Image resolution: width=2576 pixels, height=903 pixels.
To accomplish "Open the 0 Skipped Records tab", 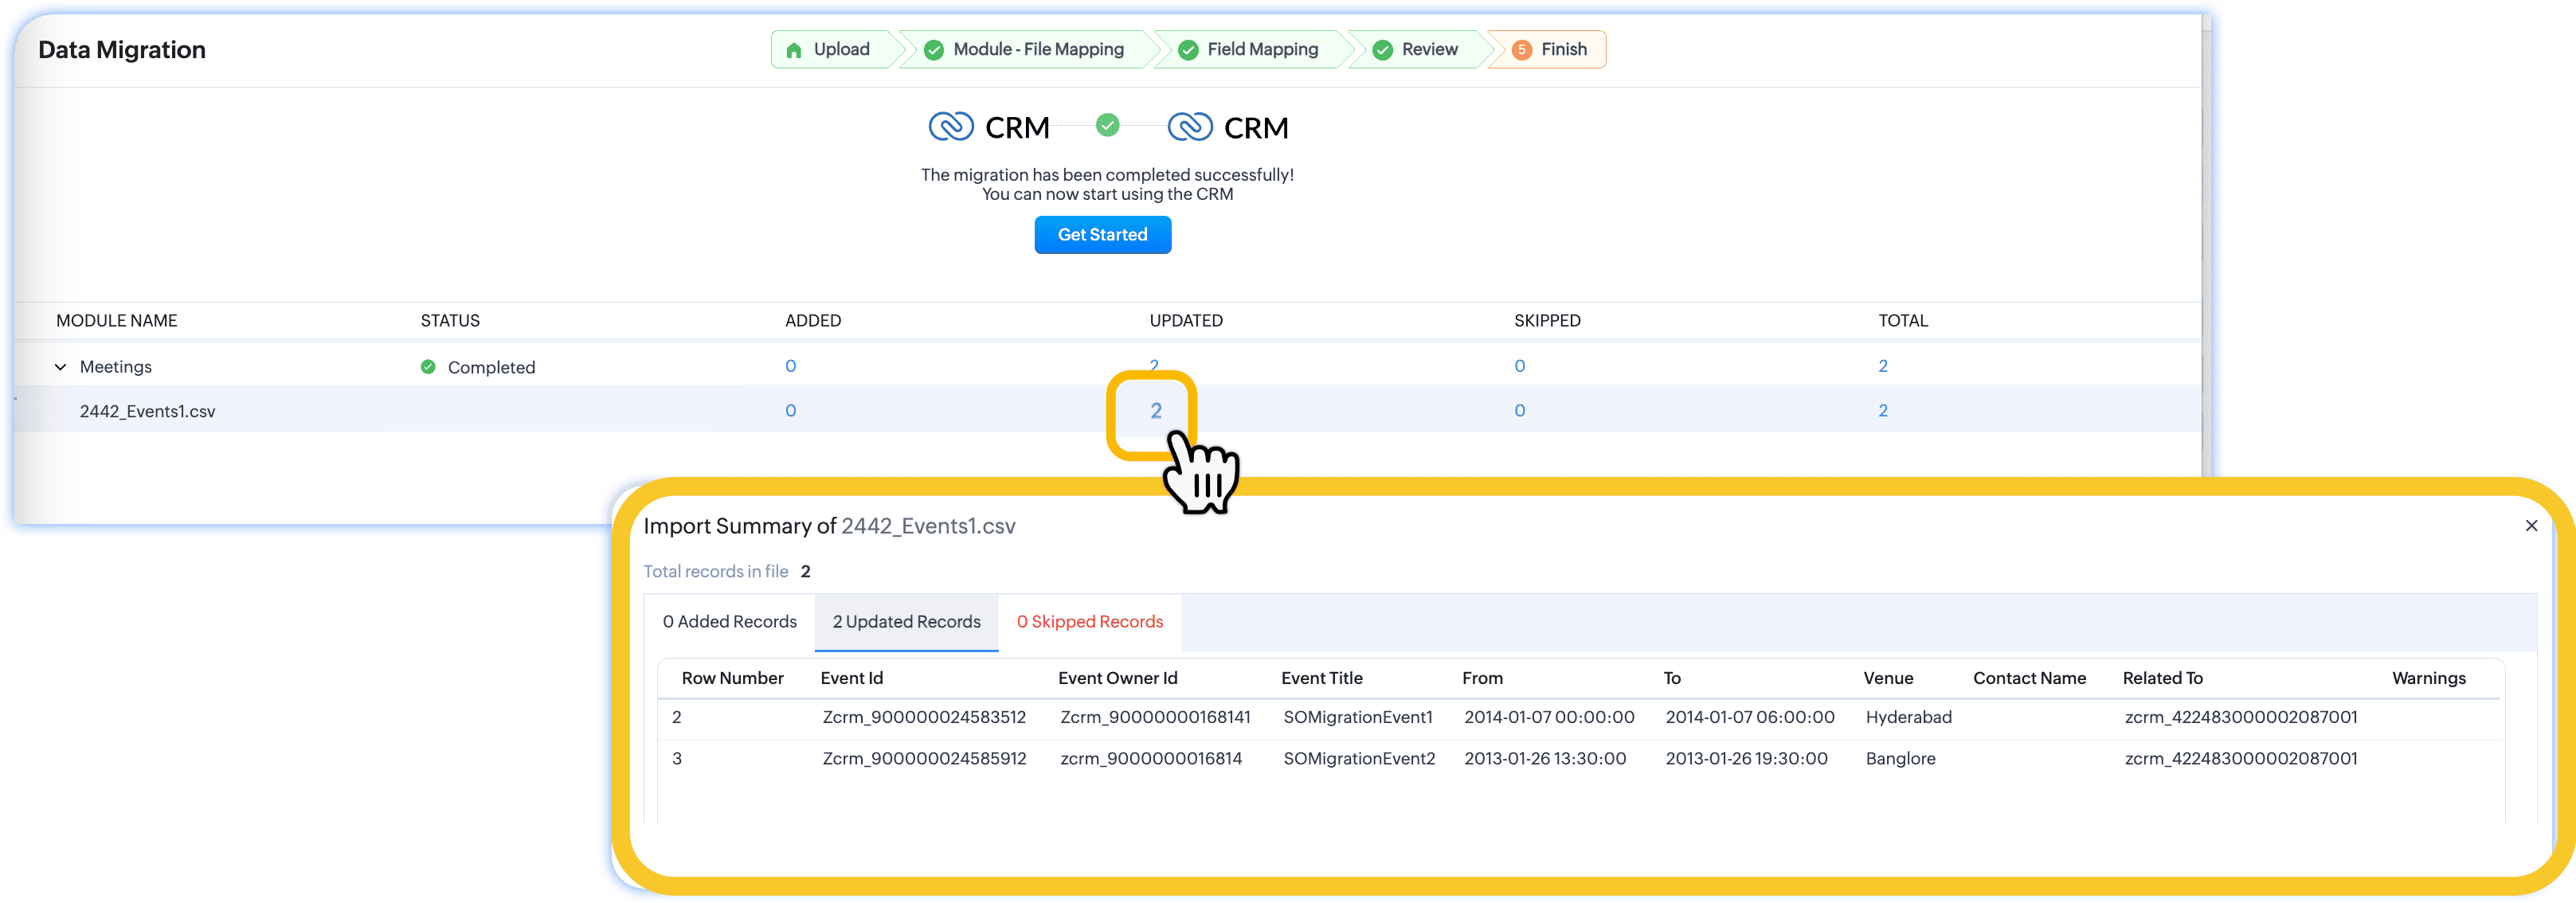I will click(1089, 622).
